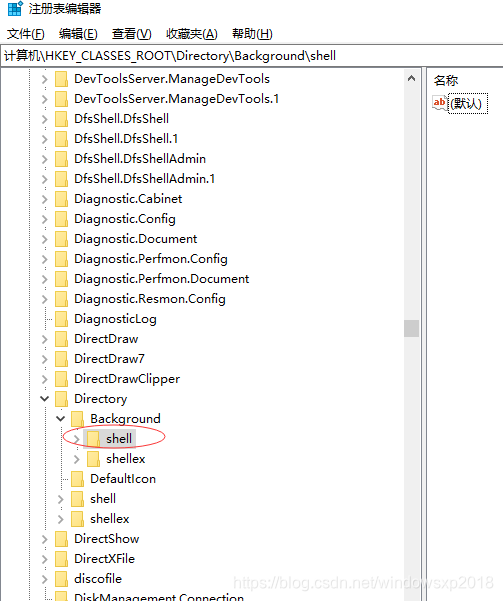Select the shellex key directly under Directory
503x601 pixels.
[x=110, y=519]
